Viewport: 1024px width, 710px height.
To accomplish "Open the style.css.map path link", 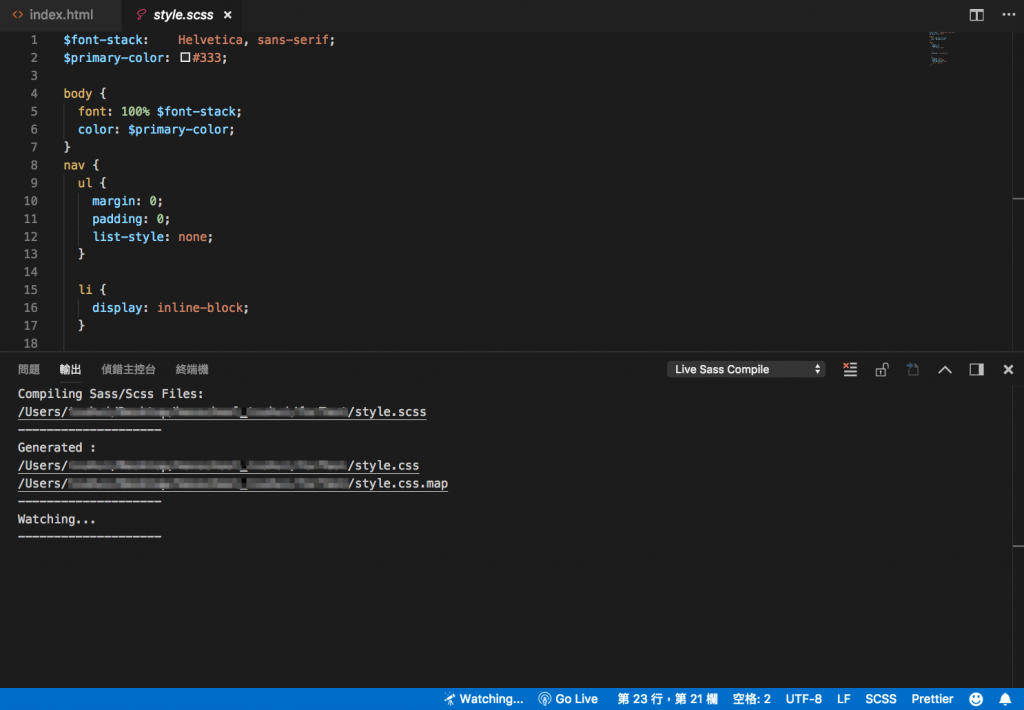I will (x=232, y=483).
